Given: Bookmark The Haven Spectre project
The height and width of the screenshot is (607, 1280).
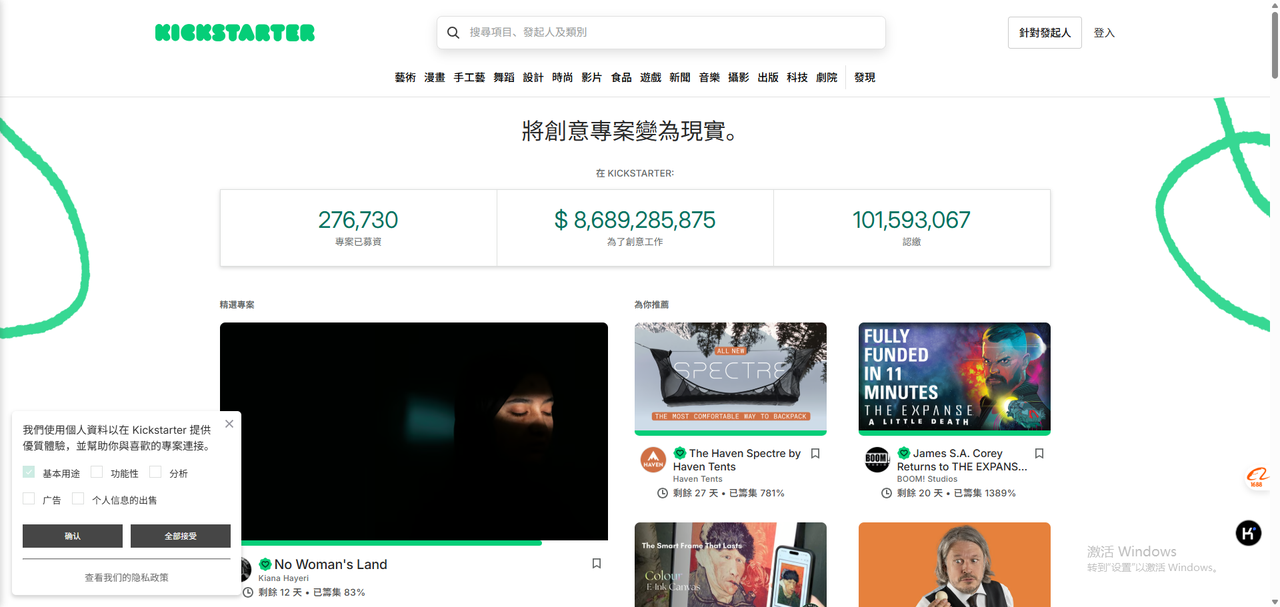Looking at the screenshot, I should [x=815, y=454].
